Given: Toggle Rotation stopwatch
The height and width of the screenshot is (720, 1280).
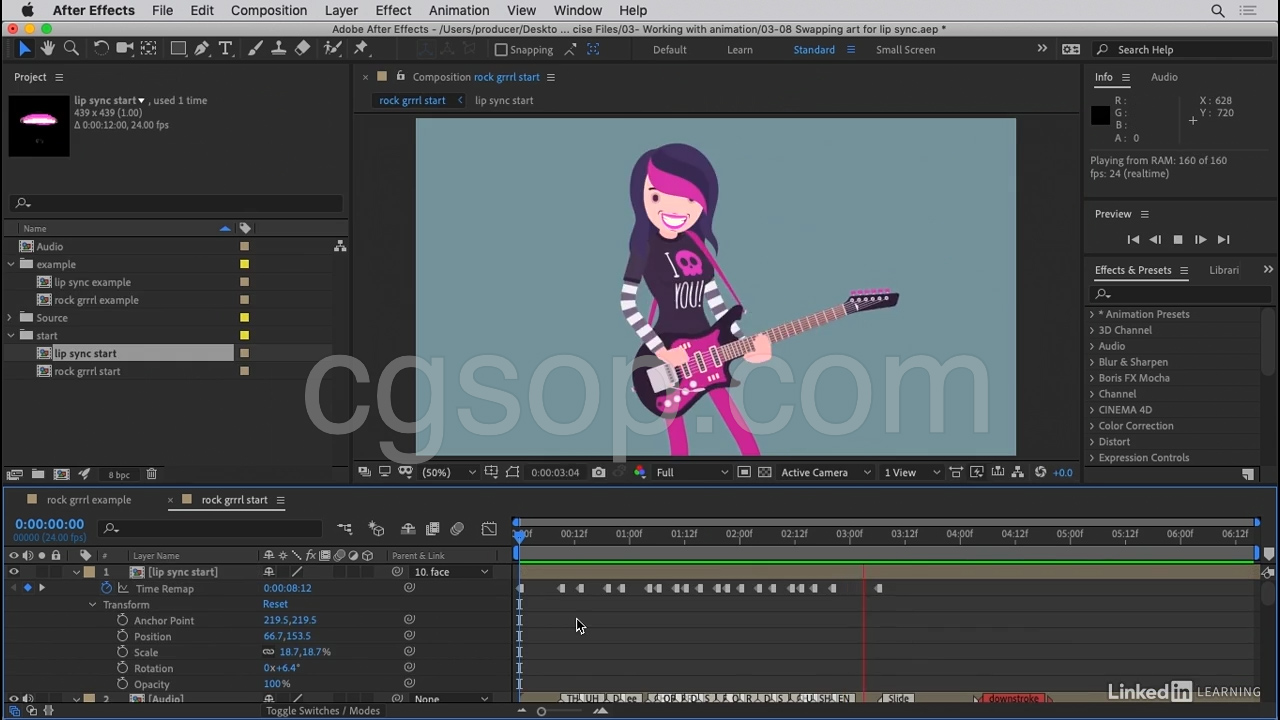Looking at the screenshot, I should (122, 668).
